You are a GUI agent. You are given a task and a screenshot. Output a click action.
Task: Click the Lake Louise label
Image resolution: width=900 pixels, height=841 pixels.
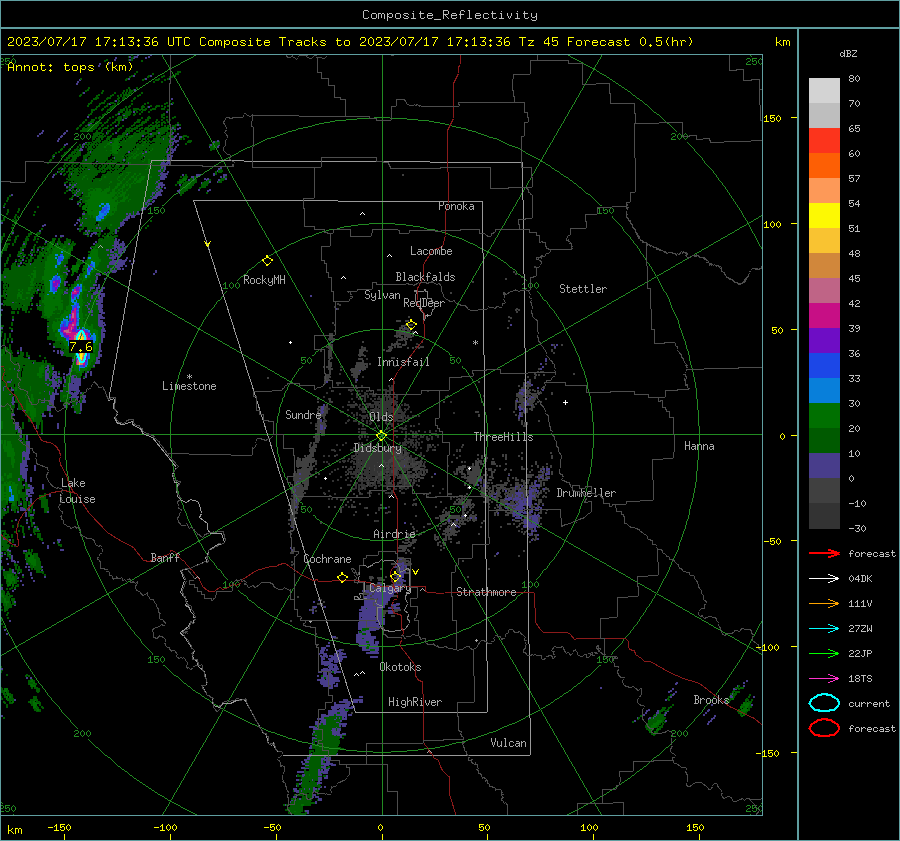click(77, 491)
